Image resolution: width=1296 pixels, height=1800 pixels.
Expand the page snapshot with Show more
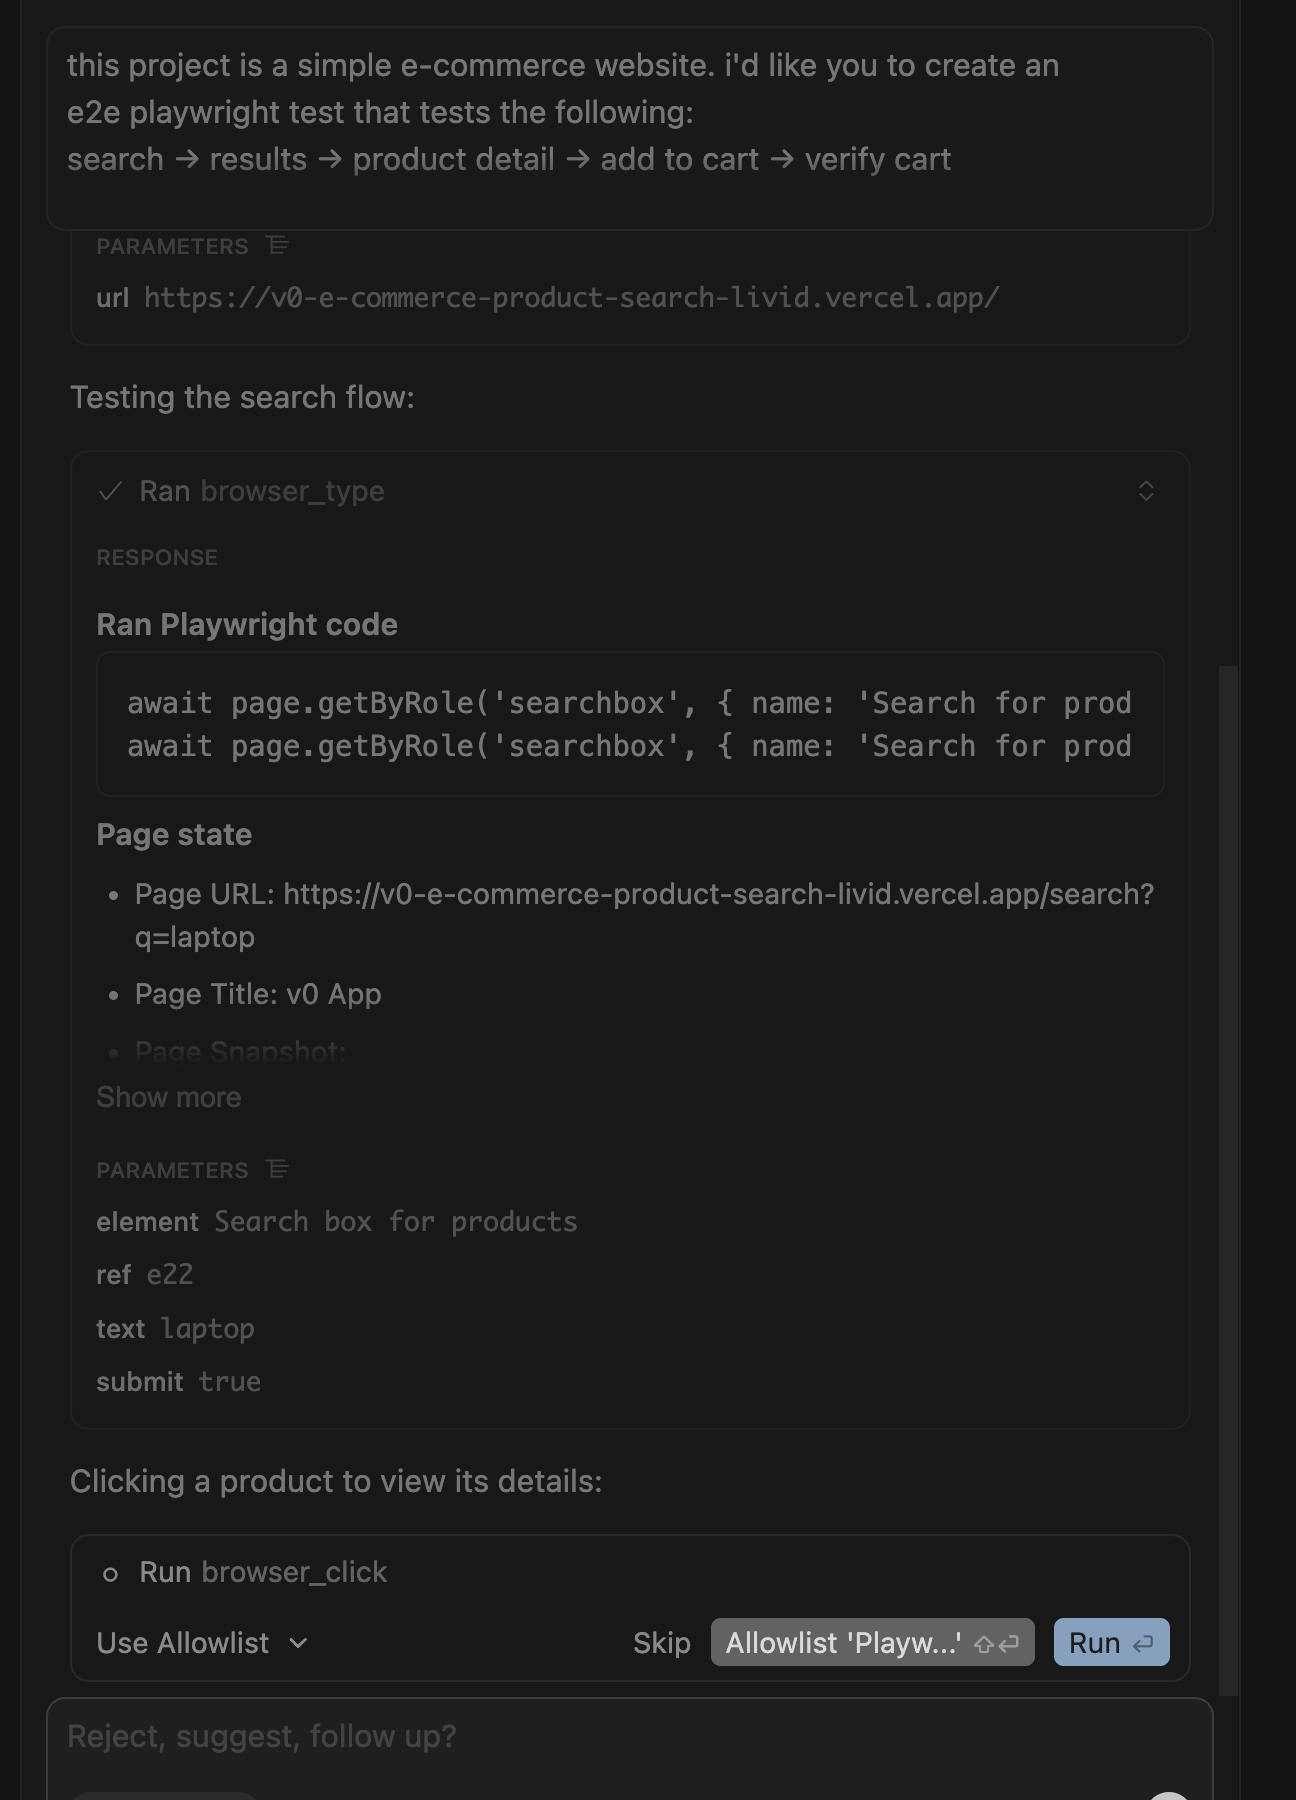[168, 1097]
